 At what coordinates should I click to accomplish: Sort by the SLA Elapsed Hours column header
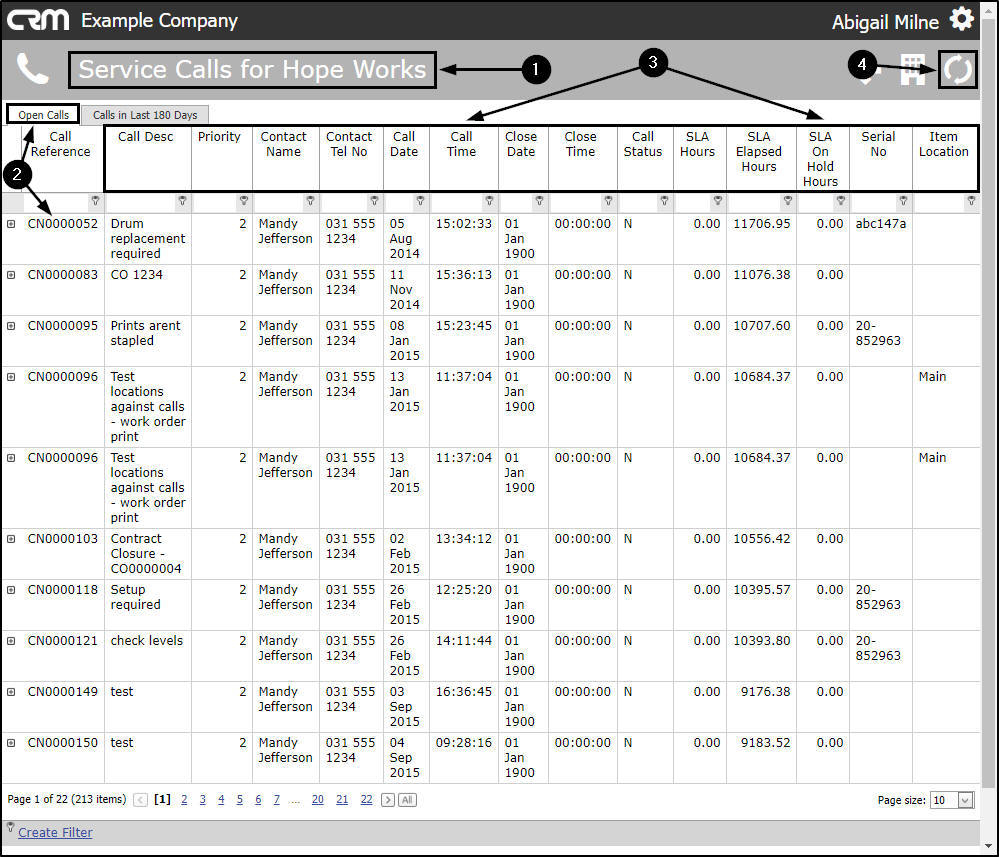(x=759, y=152)
